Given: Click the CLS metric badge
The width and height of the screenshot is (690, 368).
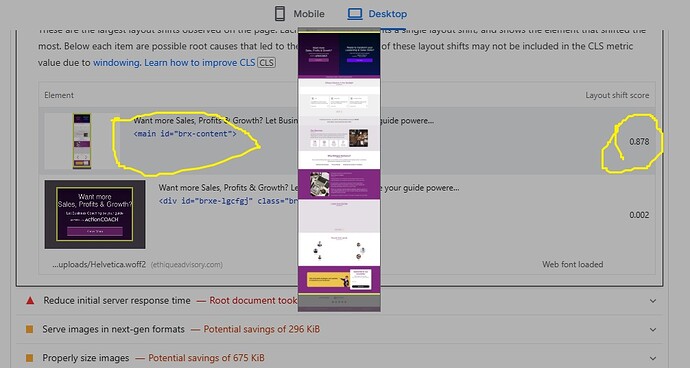Looking at the screenshot, I should [267, 63].
